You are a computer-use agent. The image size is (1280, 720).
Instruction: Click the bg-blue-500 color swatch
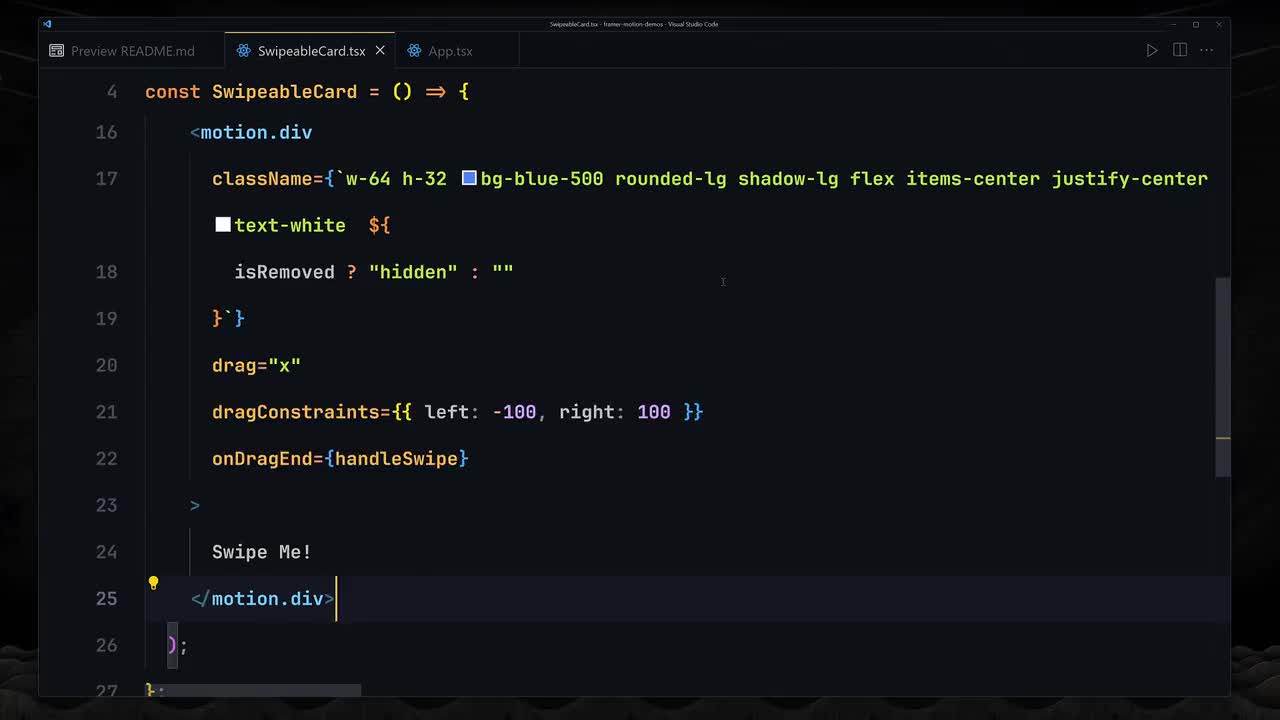469,178
